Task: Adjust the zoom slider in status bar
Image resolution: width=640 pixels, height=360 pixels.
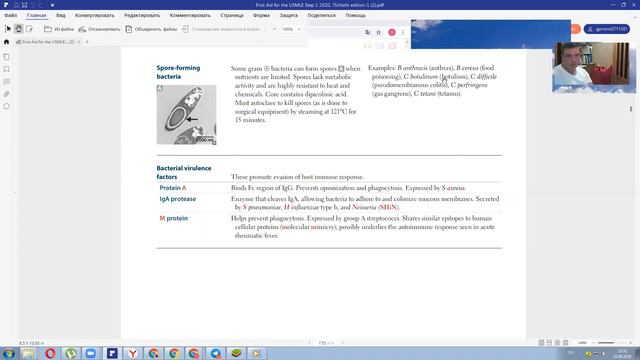Action: [x=611, y=343]
